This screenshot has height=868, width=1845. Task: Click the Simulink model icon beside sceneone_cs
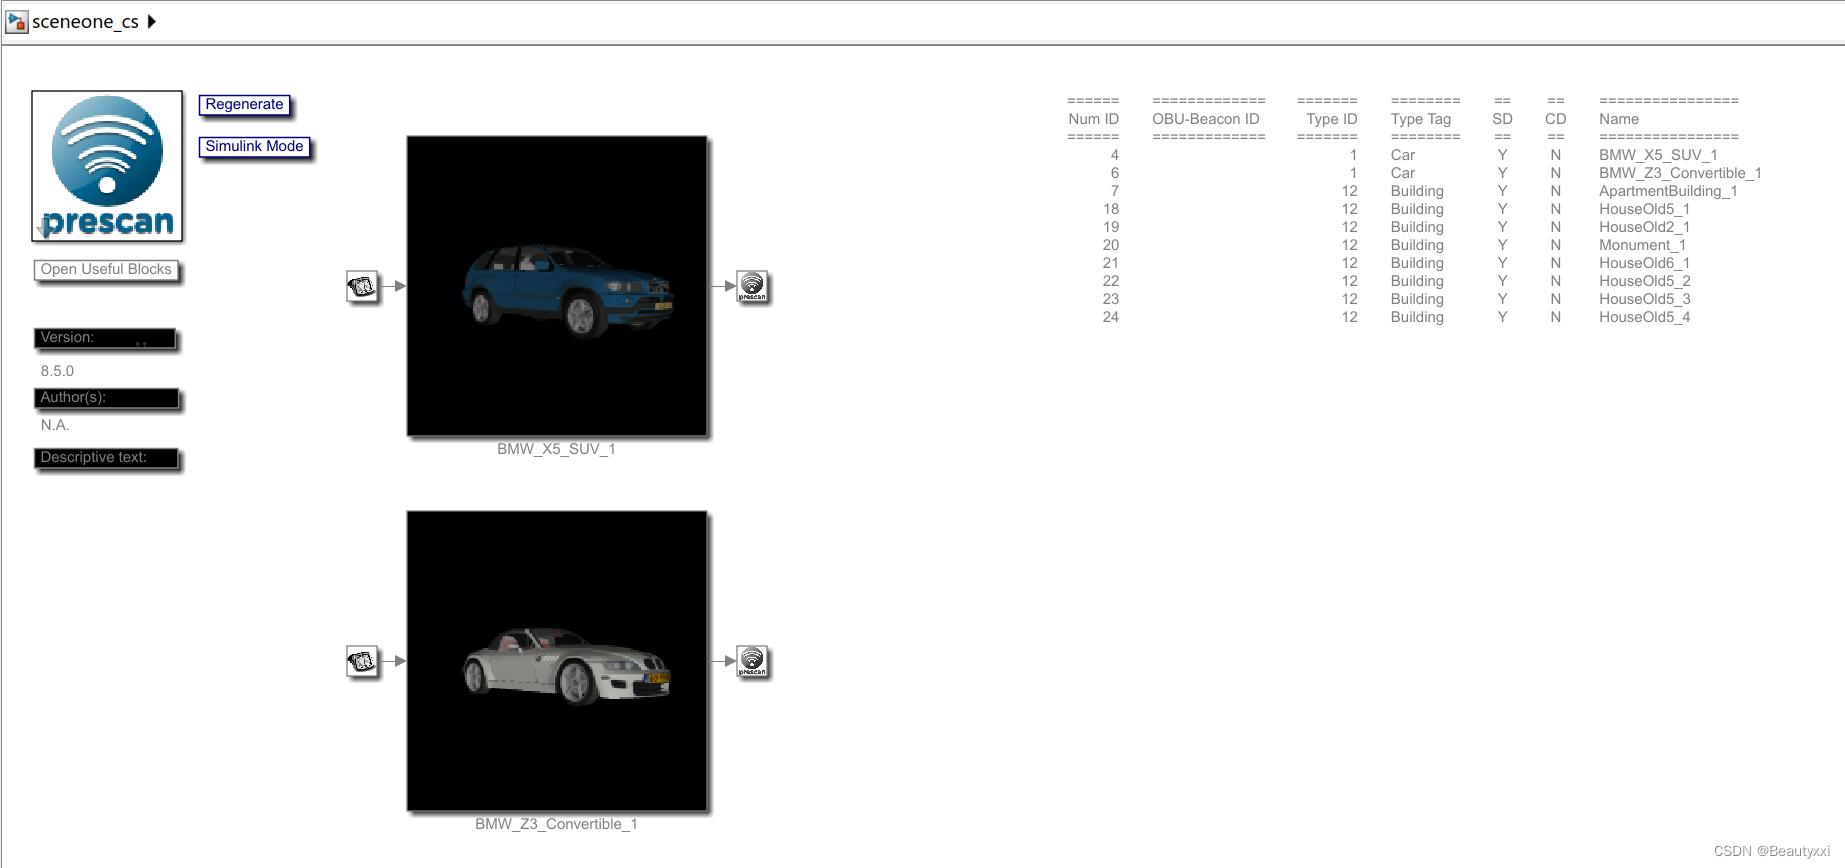(16, 21)
